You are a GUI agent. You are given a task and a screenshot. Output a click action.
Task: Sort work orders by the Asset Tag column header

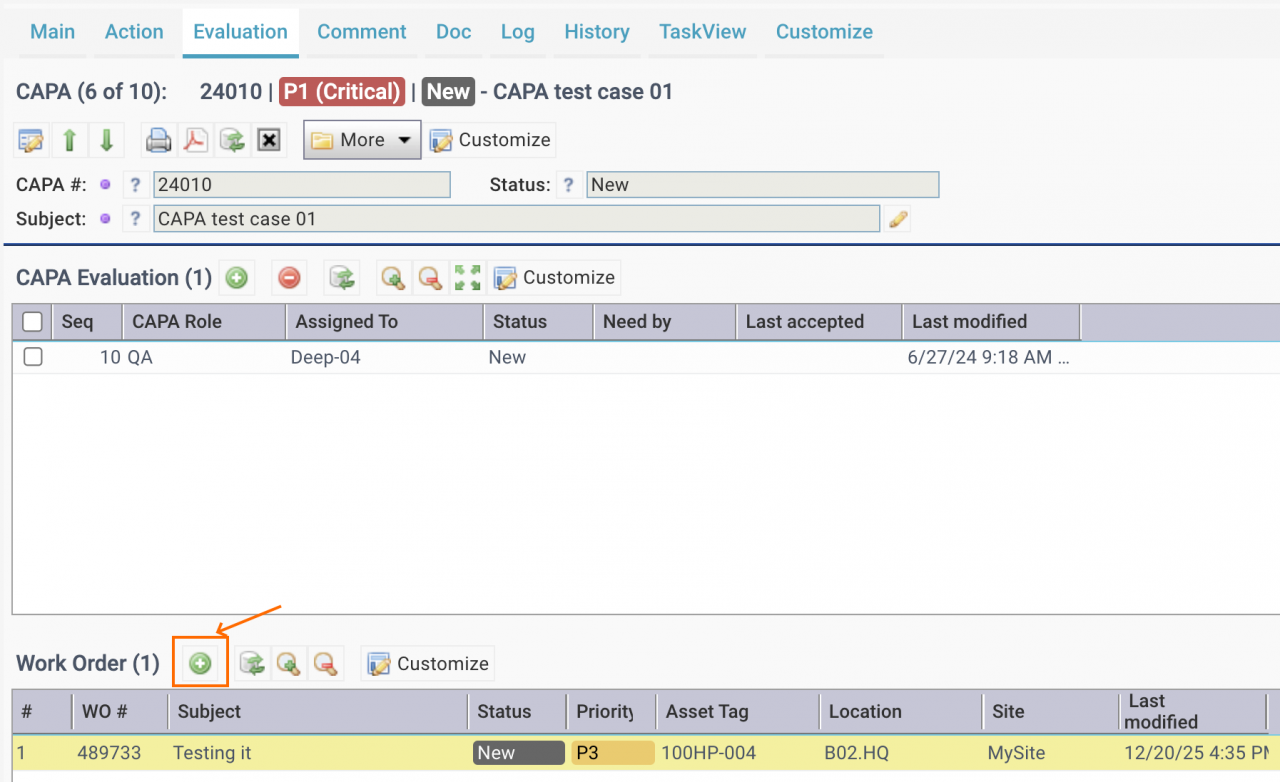[706, 712]
